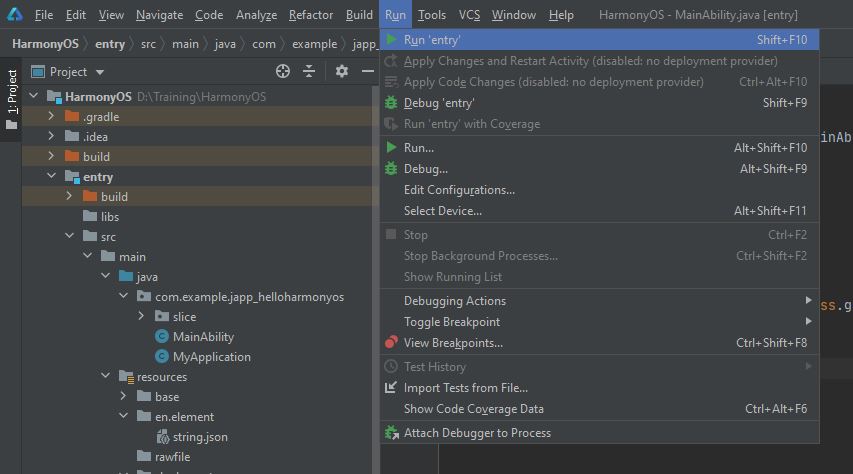Viewport: 853px width, 474px height.
Task: Select Edit Configurations... menu entry
Action: (x=599, y=190)
